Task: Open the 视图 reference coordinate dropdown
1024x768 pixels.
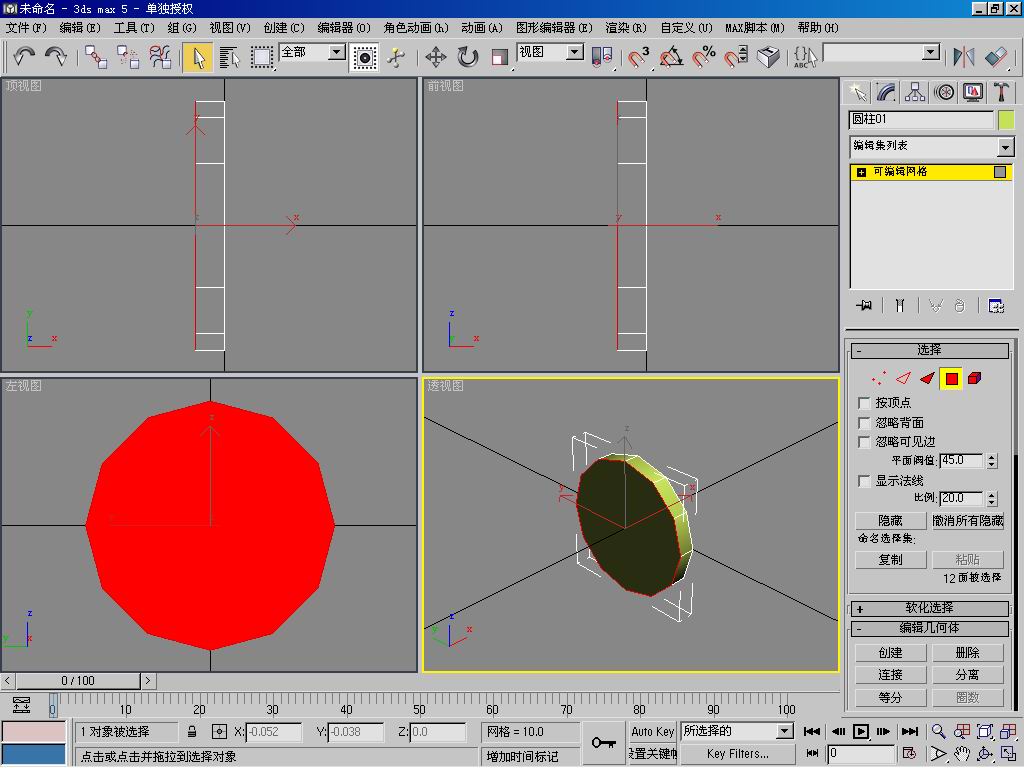Action: (x=575, y=52)
